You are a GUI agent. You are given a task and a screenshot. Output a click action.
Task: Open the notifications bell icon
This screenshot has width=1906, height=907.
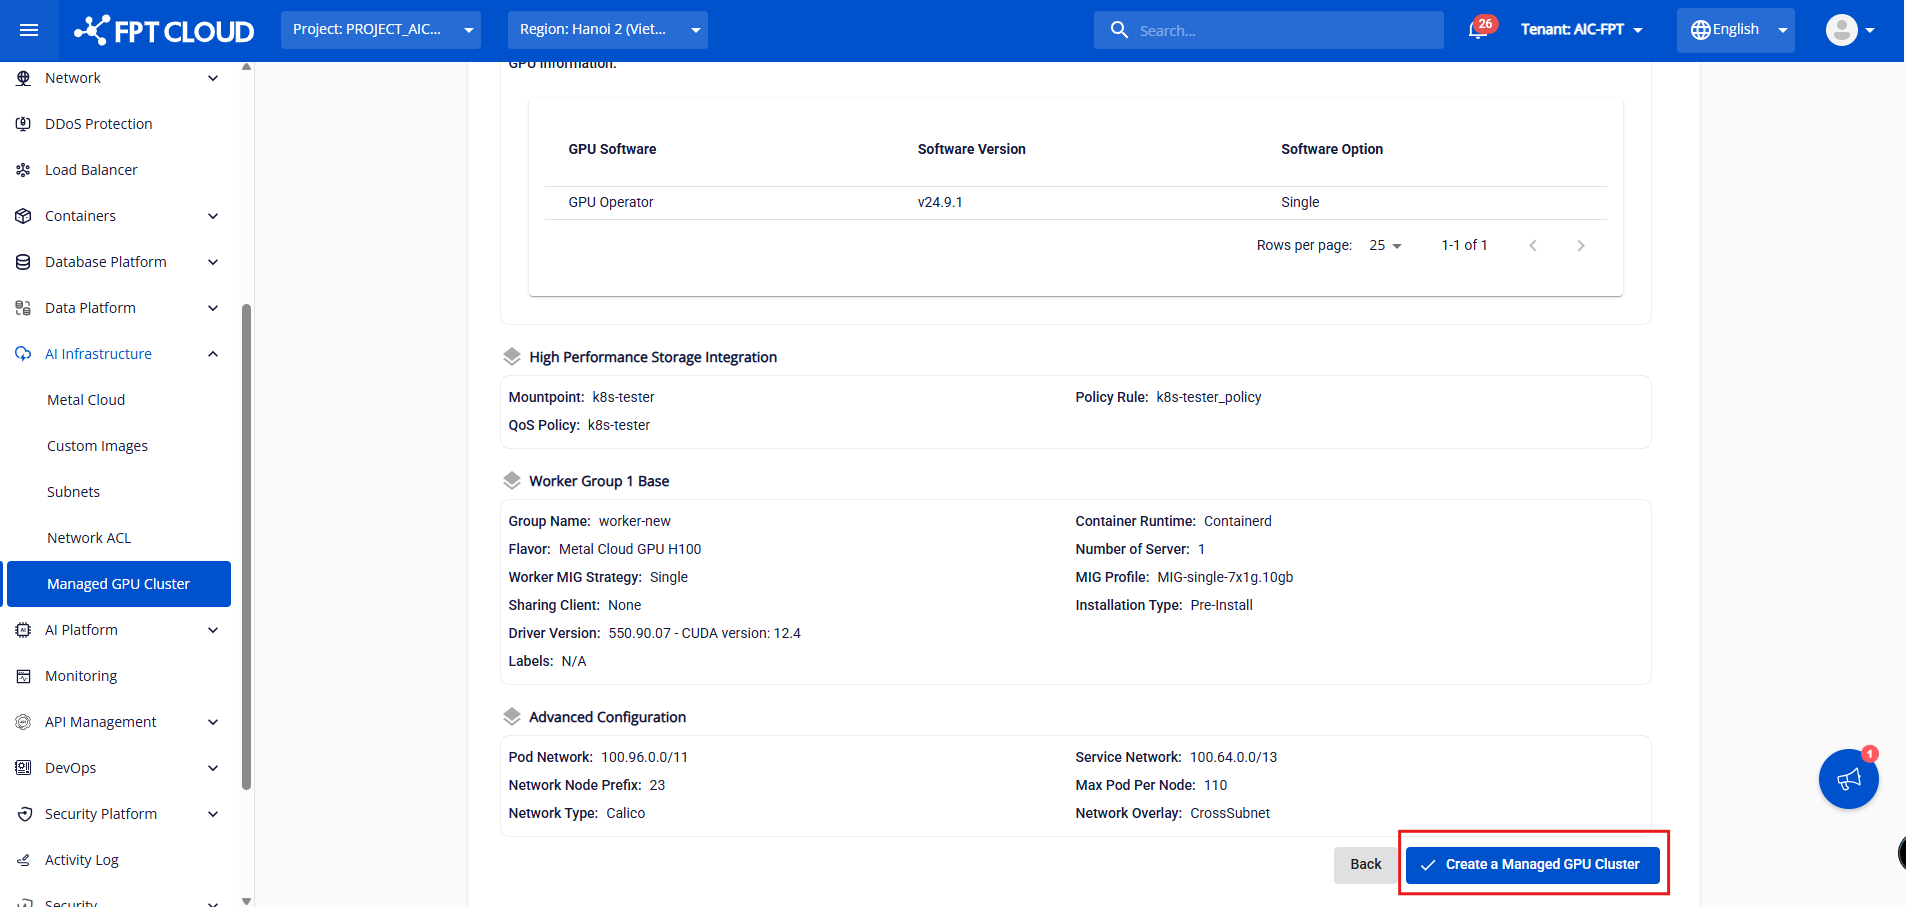pyautogui.click(x=1477, y=30)
